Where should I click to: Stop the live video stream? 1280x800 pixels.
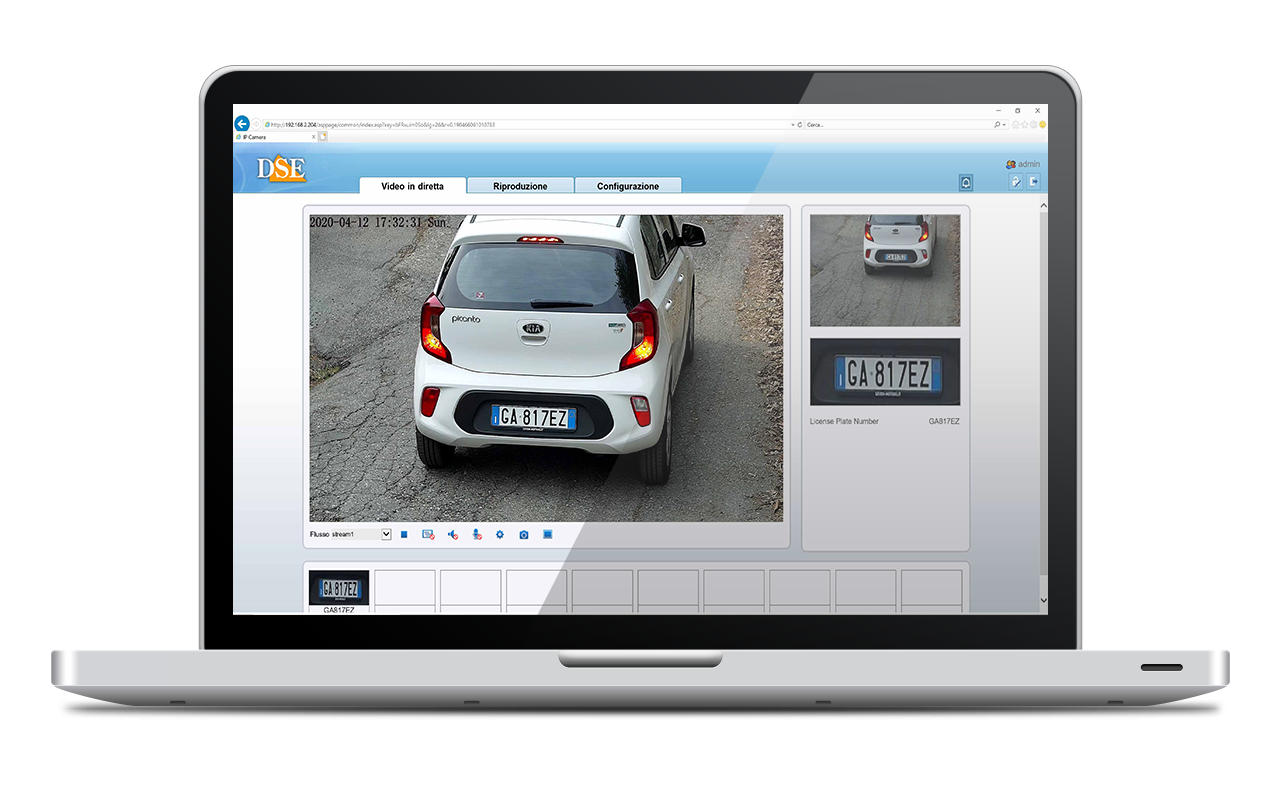pos(404,535)
